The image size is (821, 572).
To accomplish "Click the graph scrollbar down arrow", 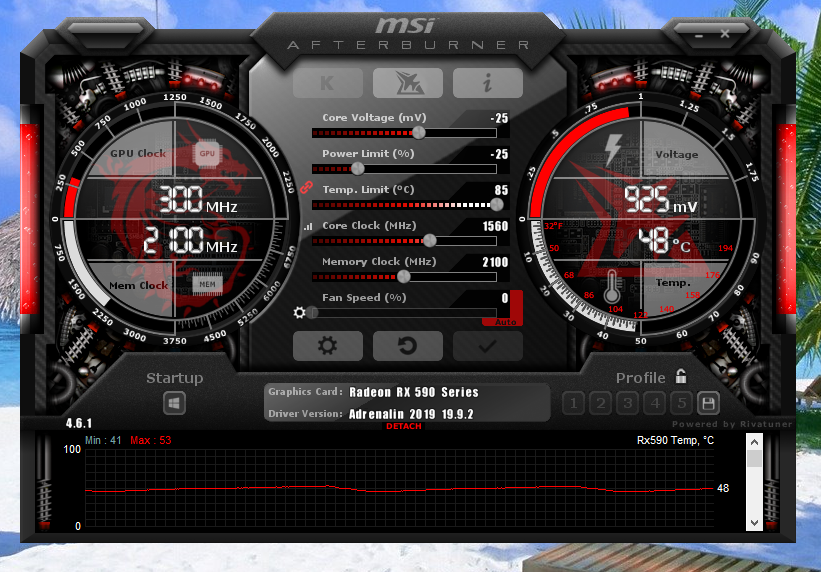I will point(754,523).
